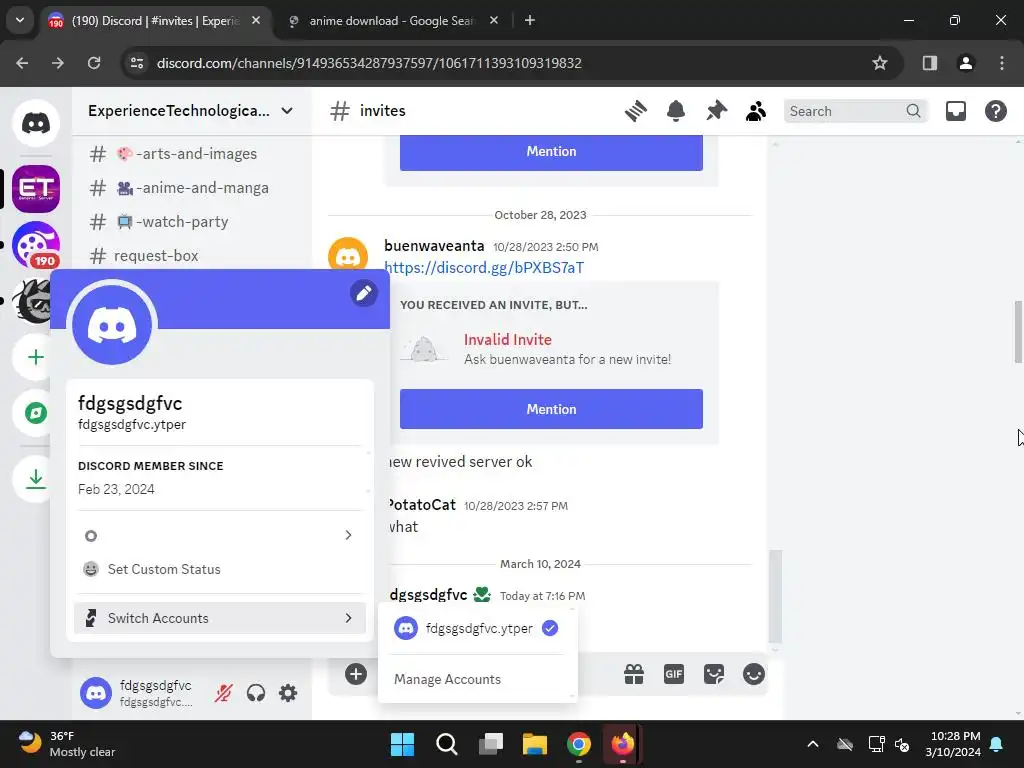
Task: Open Windows taskbar search
Action: [447, 744]
